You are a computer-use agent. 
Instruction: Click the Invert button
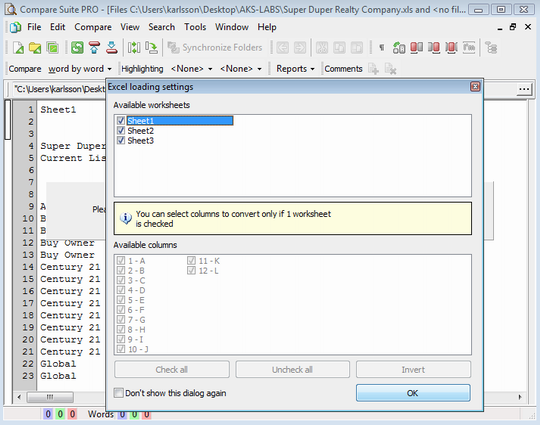pyautogui.click(x=413, y=370)
